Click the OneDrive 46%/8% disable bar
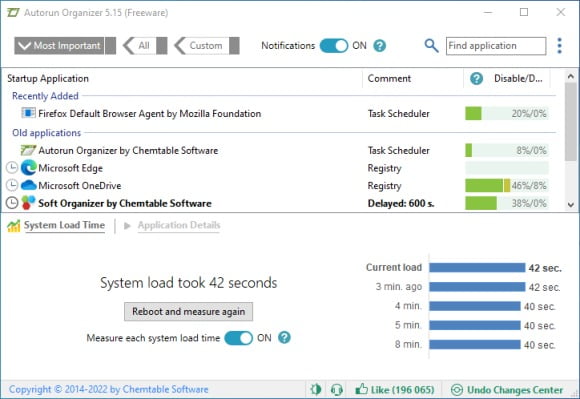Image resolution: width=580 pixels, height=399 pixels. (x=507, y=186)
